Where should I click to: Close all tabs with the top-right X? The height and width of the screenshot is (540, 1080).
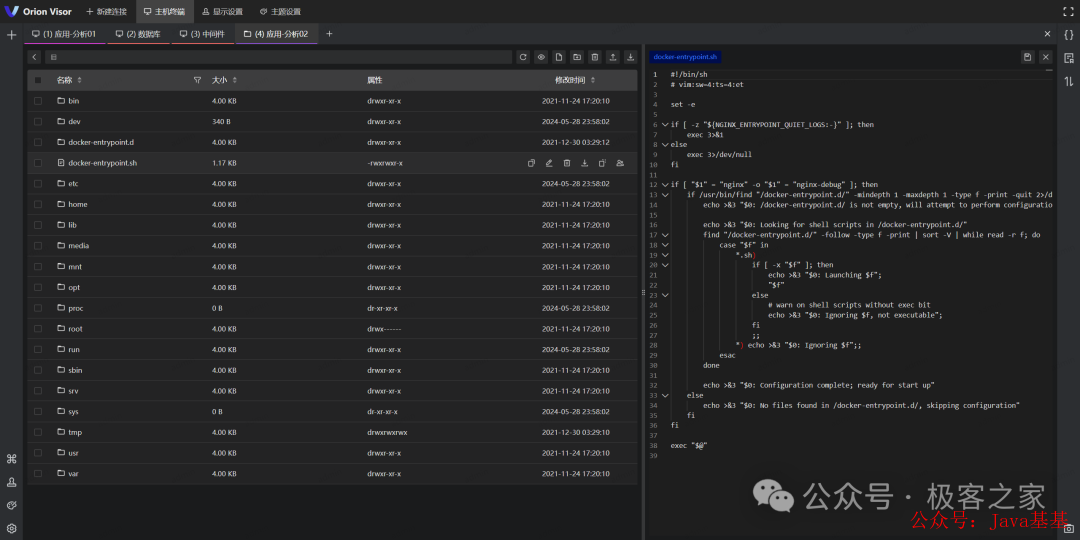[1048, 34]
